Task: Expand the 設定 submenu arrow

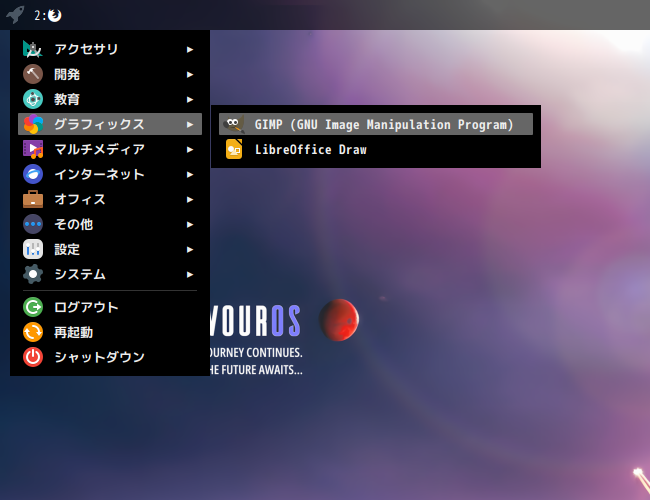Action: (x=190, y=249)
